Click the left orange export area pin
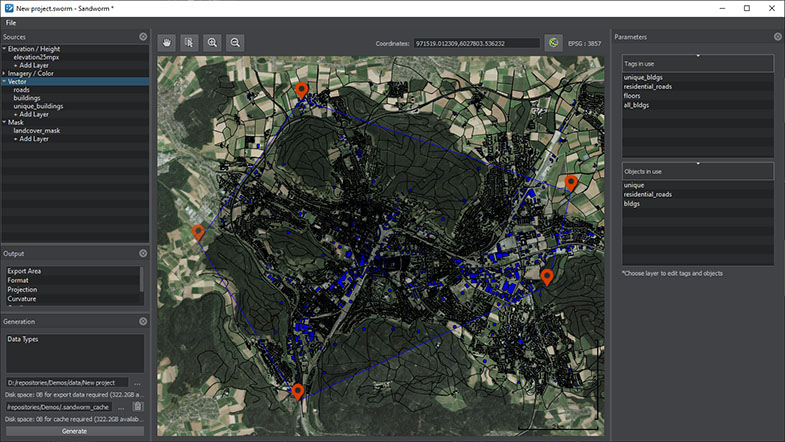The height and width of the screenshot is (442, 785). coord(198,233)
